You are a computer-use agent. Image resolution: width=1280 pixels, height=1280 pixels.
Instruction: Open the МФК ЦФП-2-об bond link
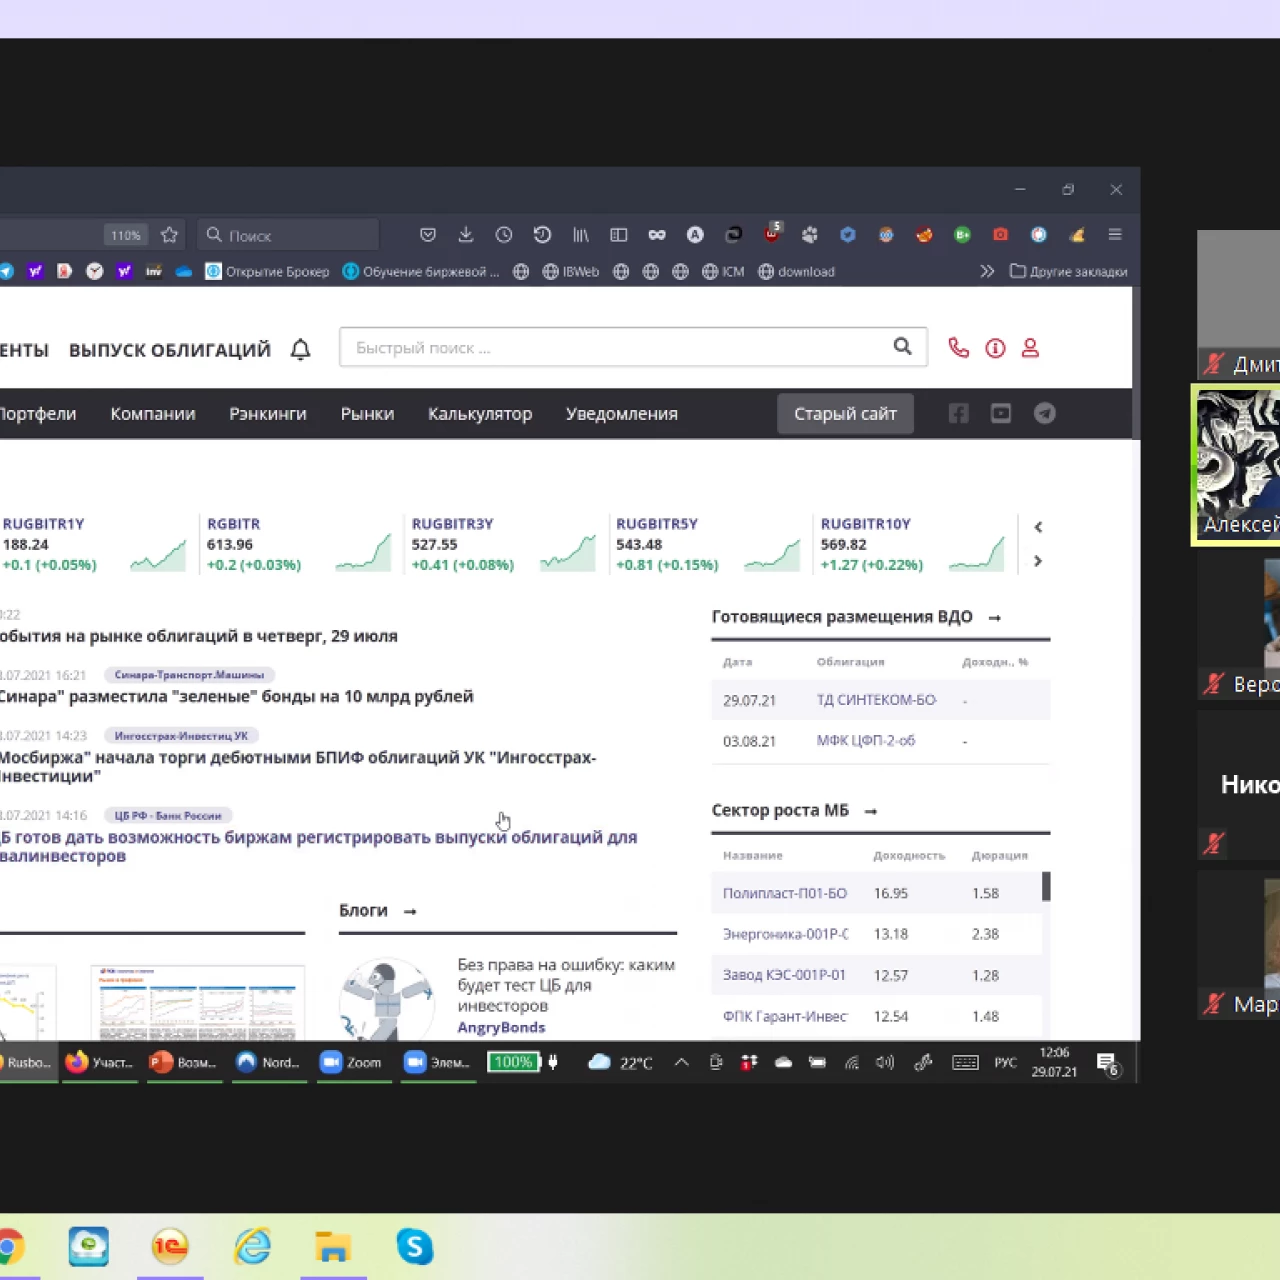coord(866,741)
